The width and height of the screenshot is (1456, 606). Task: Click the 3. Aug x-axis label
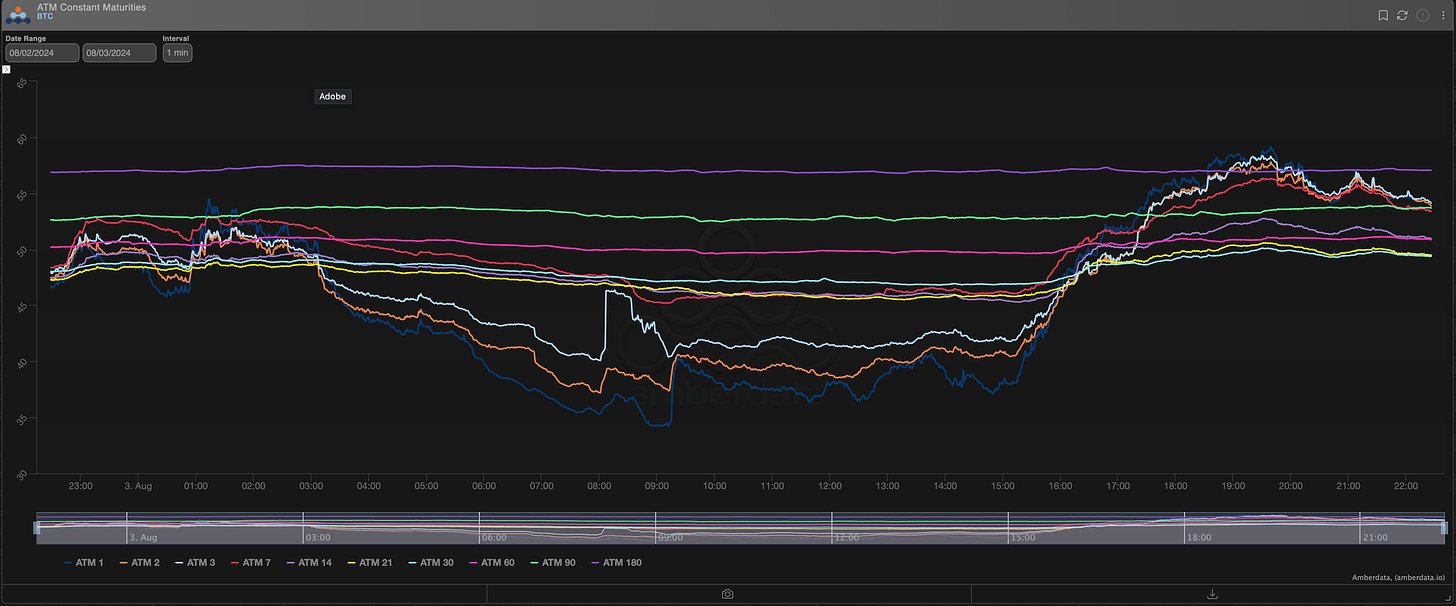click(x=138, y=486)
